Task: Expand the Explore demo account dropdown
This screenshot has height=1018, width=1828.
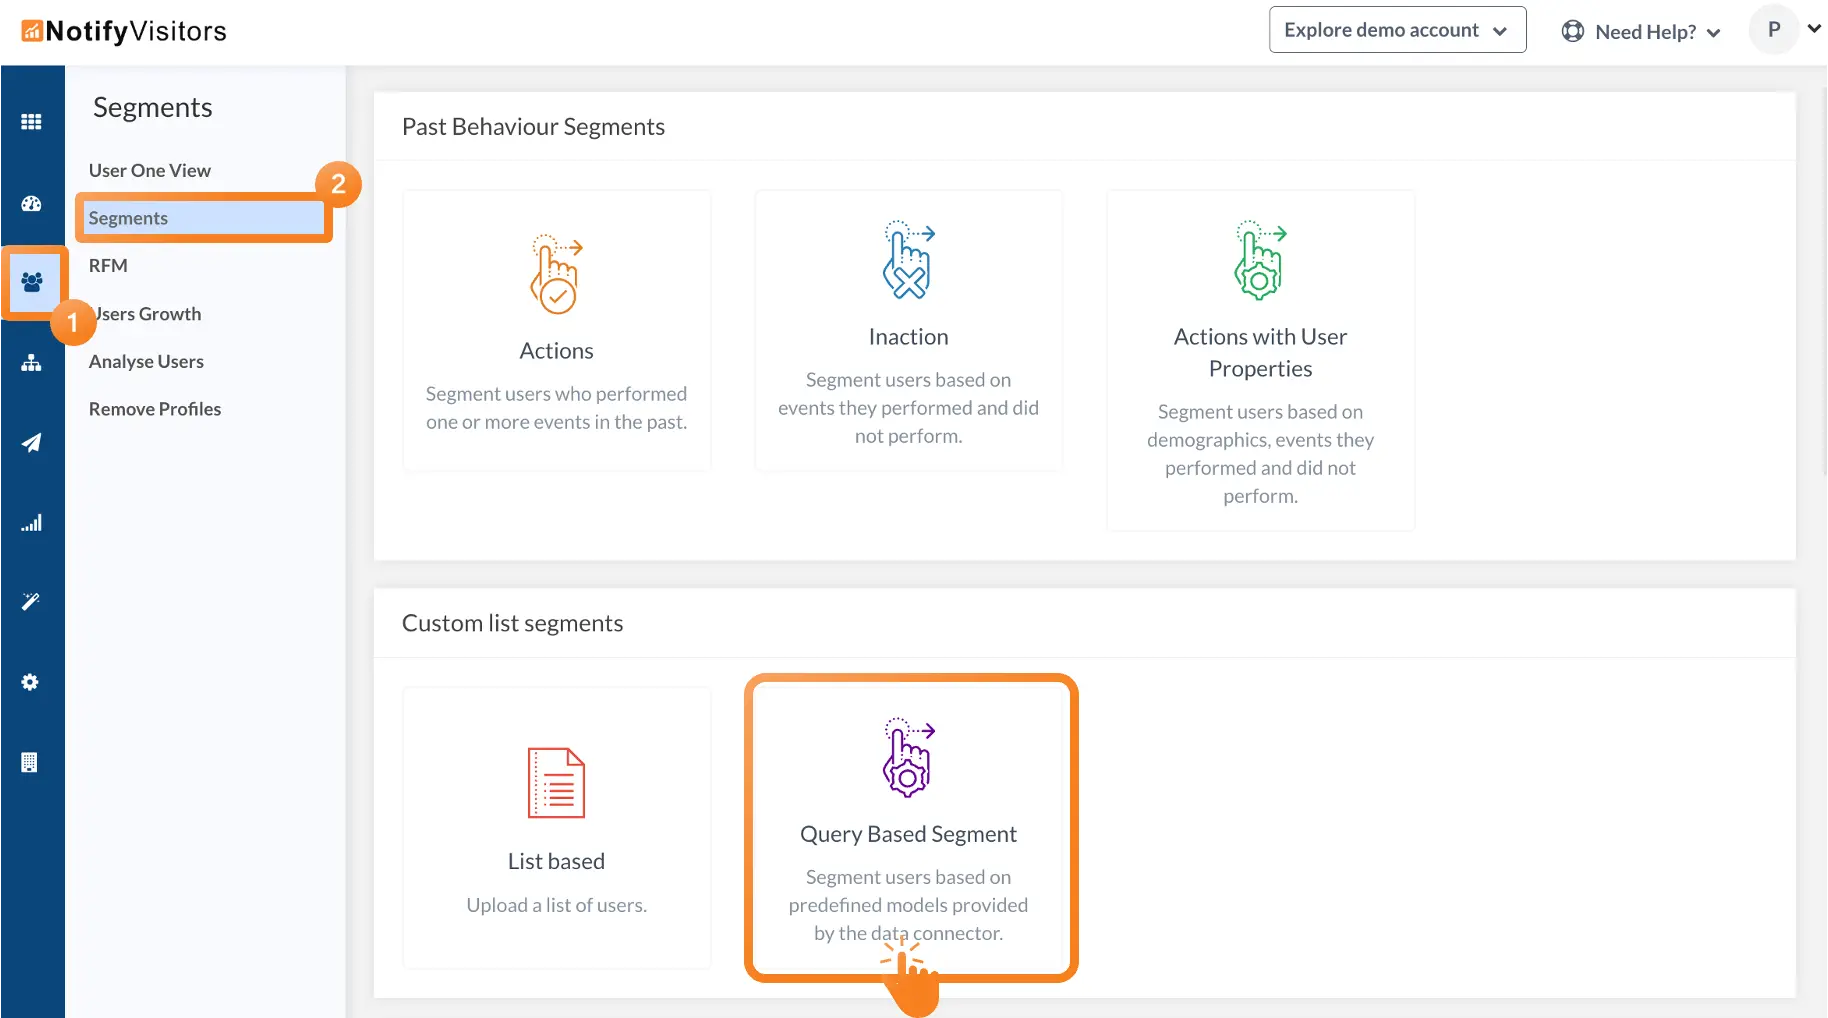Action: coord(1396,30)
